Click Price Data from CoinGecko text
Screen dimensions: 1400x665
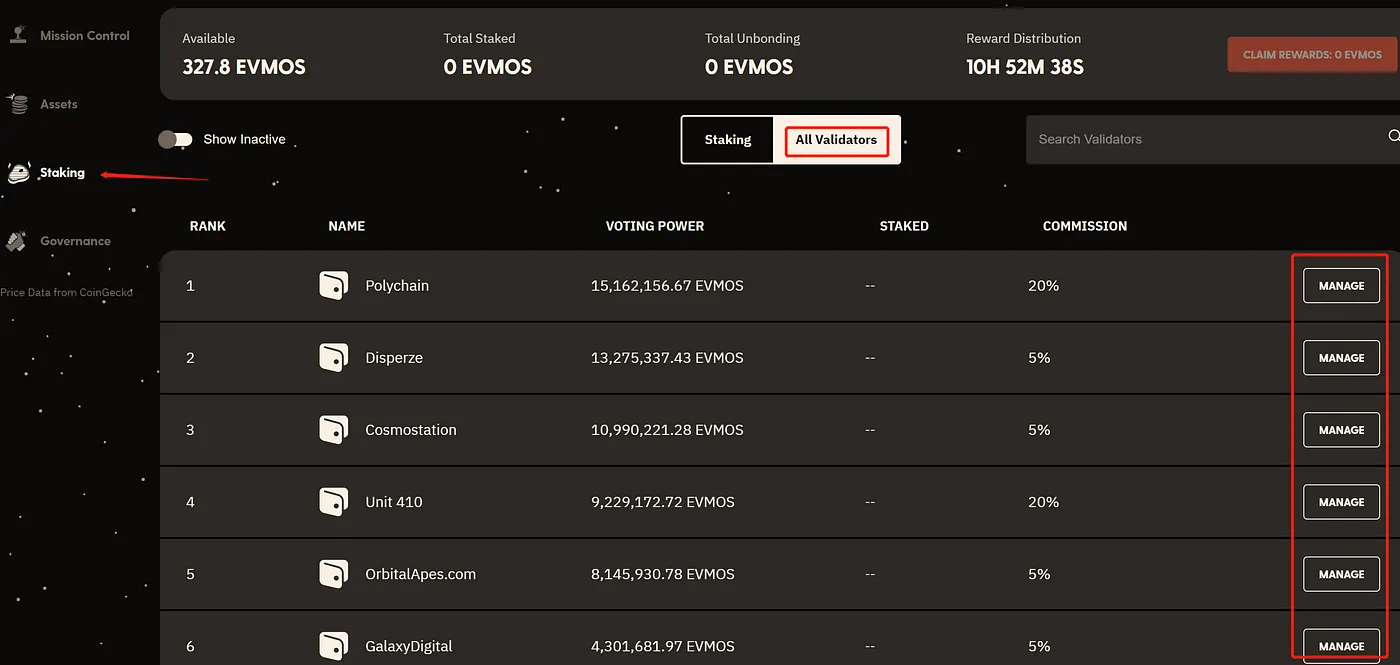(67, 292)
